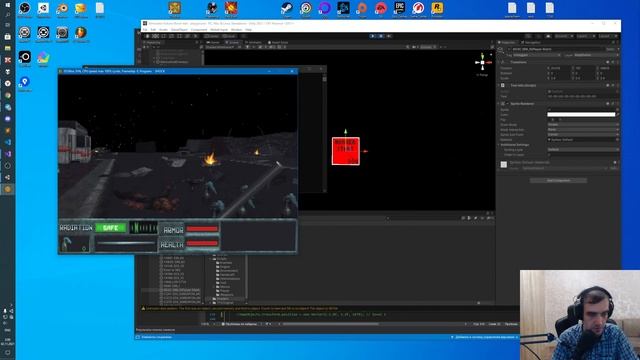Open the Tag dropdown in Inspector

(536, 55)
